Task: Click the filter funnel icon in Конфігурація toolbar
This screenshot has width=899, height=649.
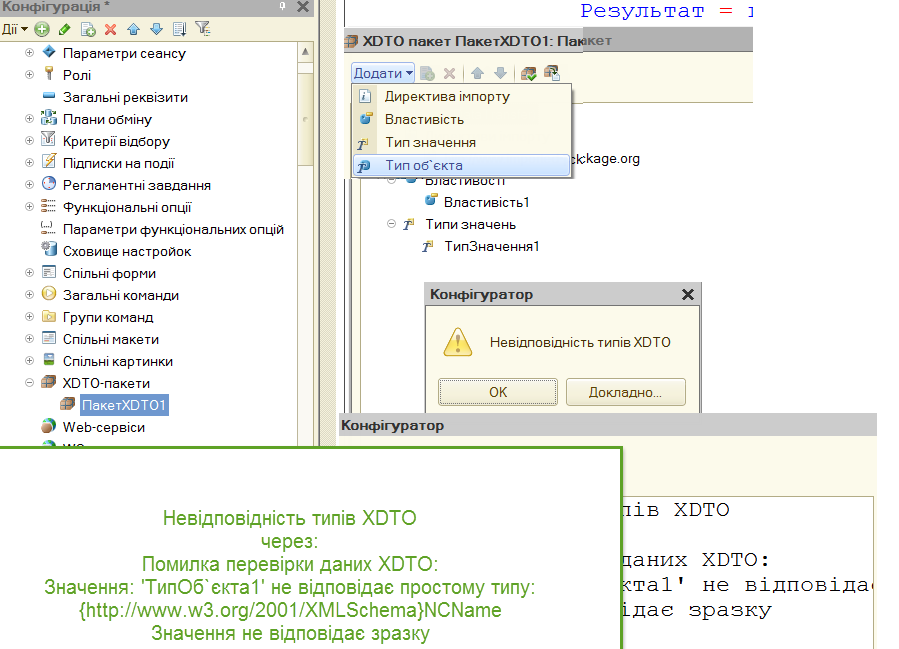Action: pos(202,30)
